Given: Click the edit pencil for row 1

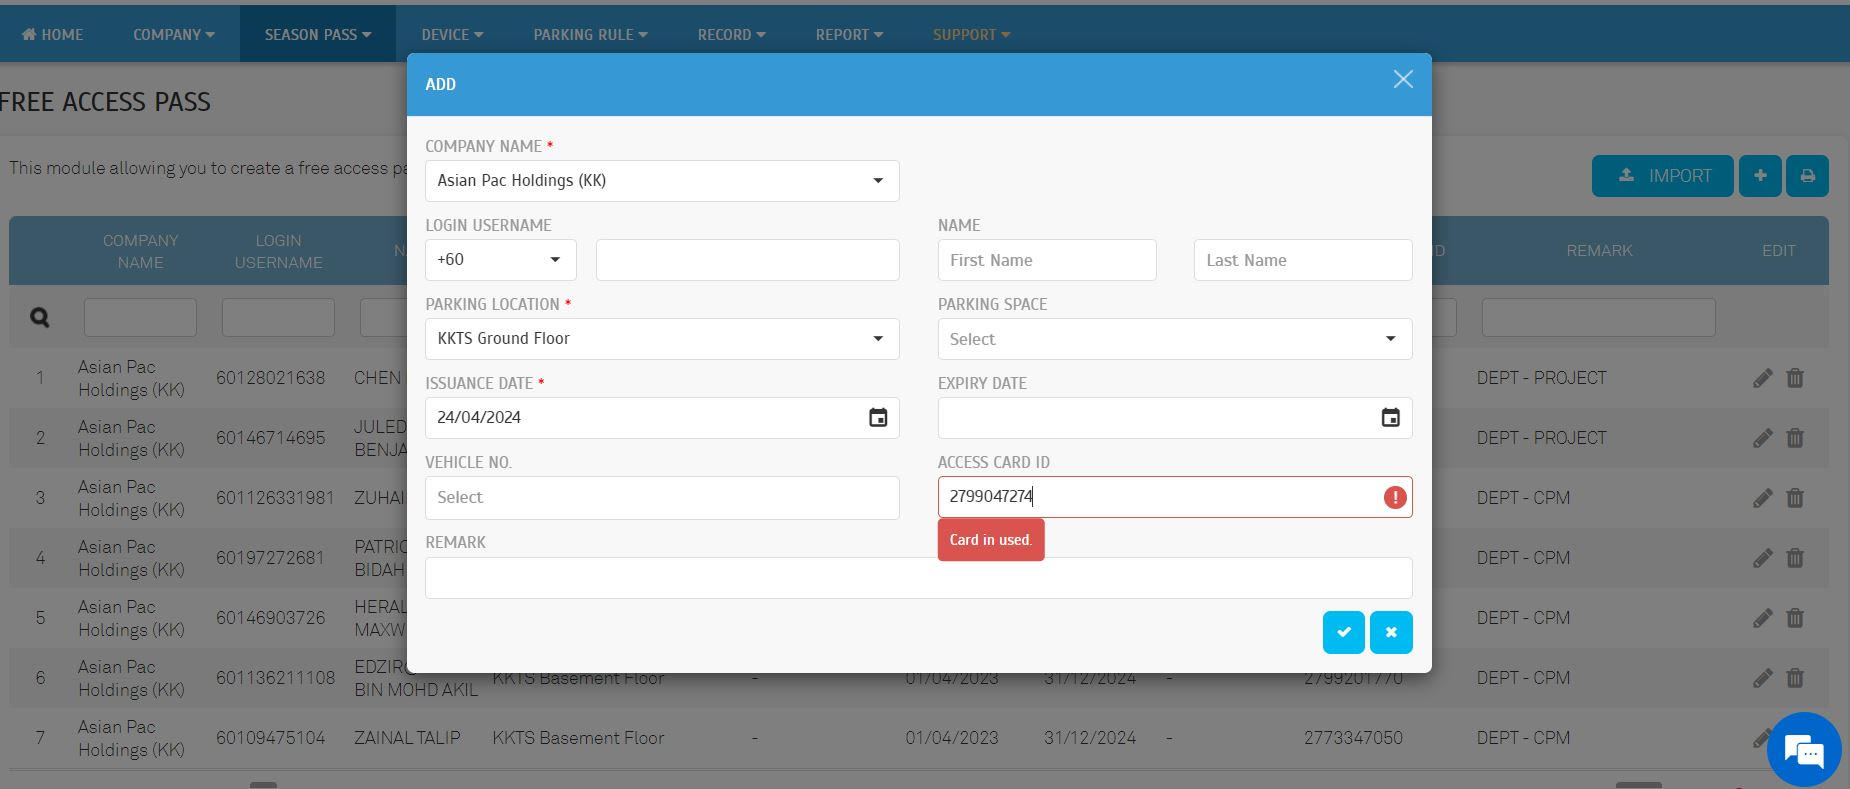Looking at the screenshot, I should (x=1762, y=378).
